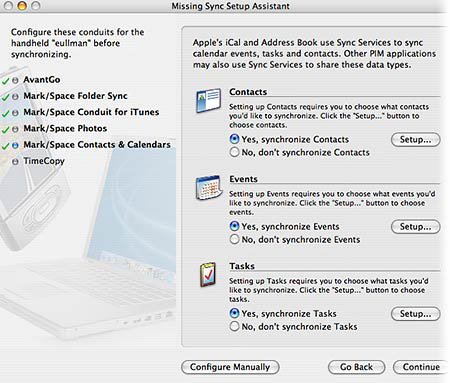The image size is (450, 383).
Task: Select No, don't synchronize Tasks
Action: (235, 326)
